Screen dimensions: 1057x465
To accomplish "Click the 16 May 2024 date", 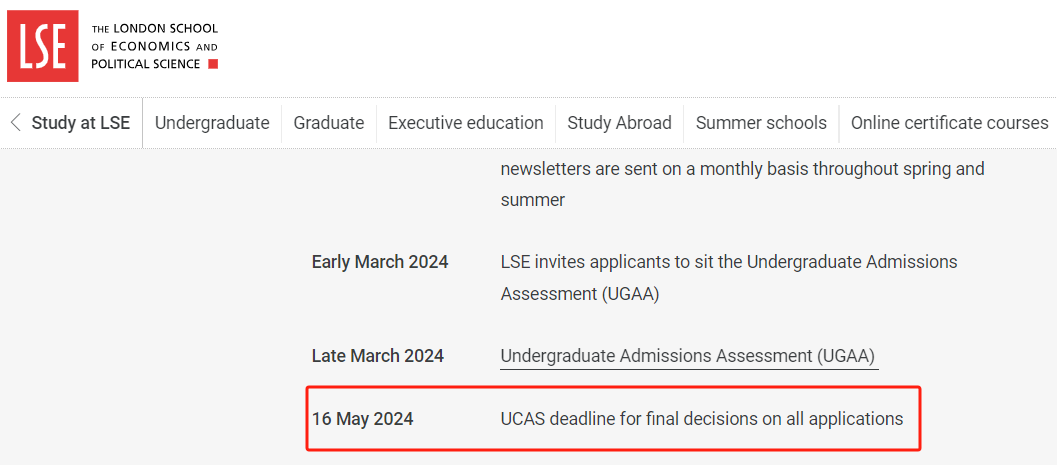I will point(363,419).
